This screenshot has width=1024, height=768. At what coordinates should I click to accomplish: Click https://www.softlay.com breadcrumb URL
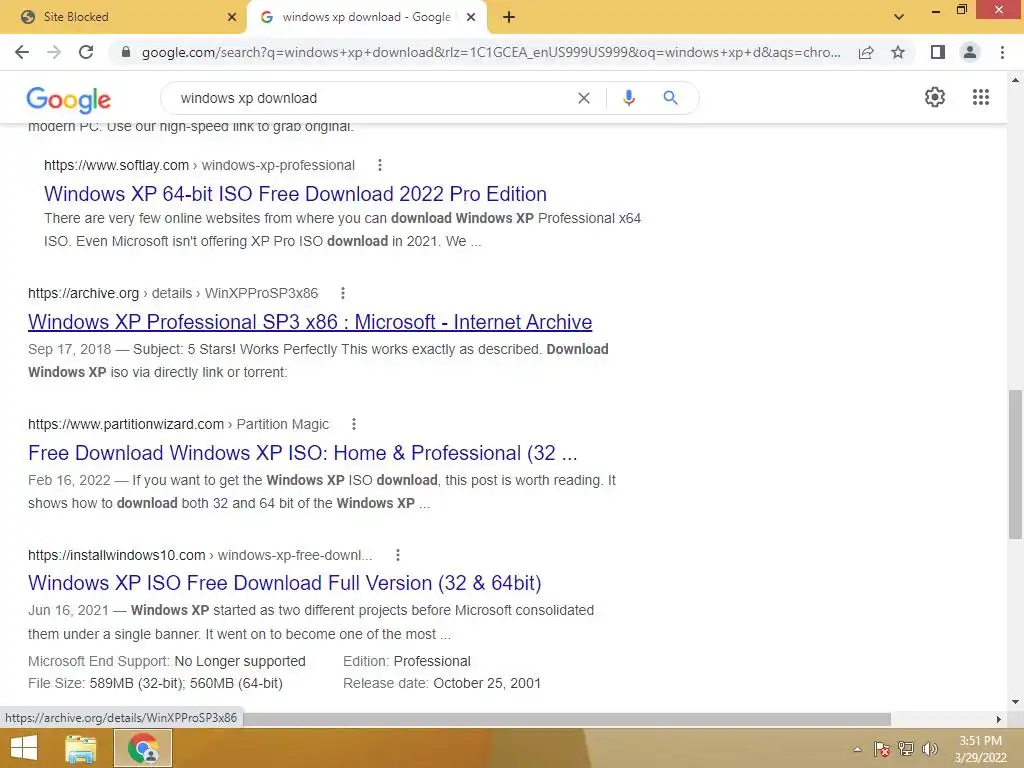click(116, 165)
